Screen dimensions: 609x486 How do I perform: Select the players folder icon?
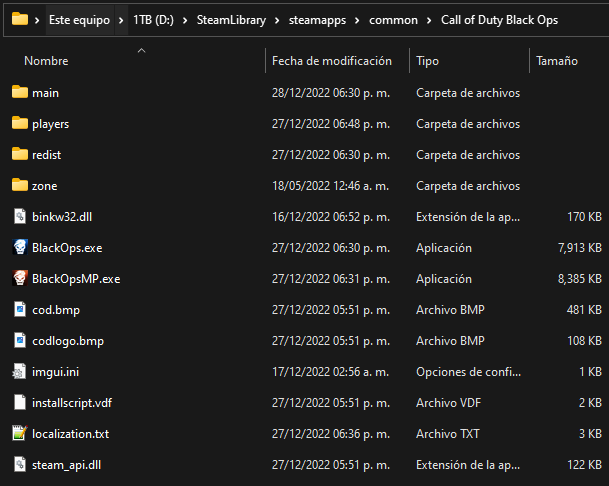coord(20,123)
